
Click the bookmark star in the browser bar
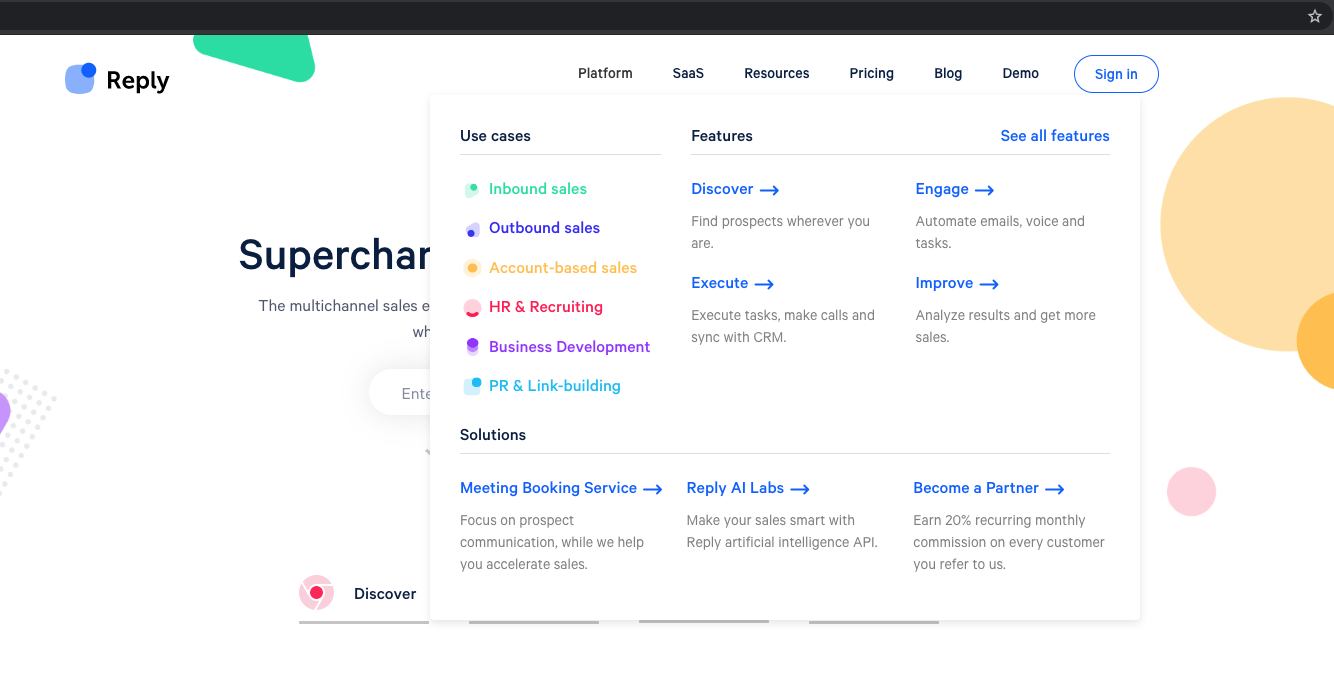click(1314, 16)
